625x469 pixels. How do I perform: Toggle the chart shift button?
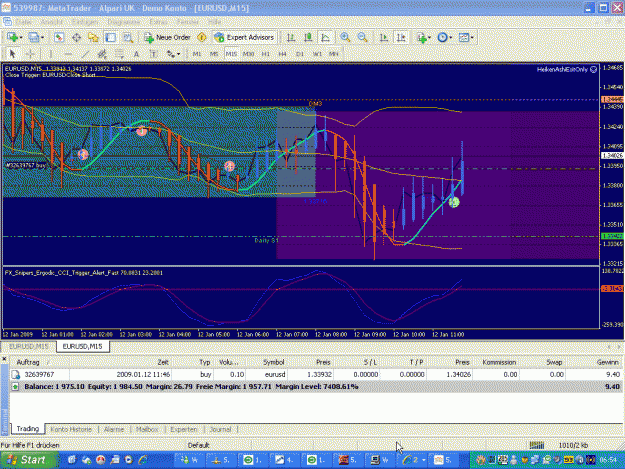pyautogui.click(x=401, y=37)
